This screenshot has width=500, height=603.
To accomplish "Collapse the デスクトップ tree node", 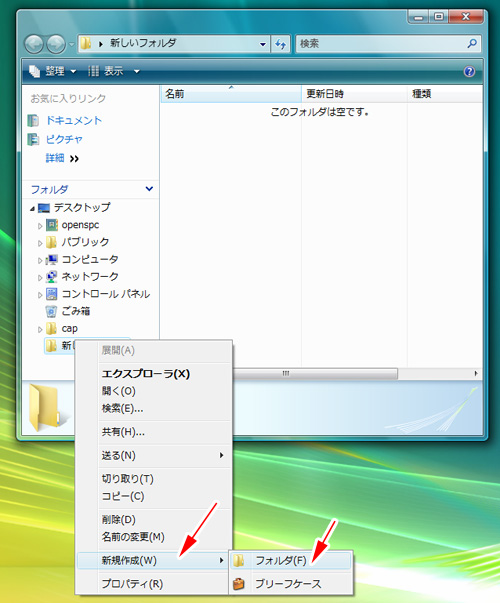I will tap(33, 209).
